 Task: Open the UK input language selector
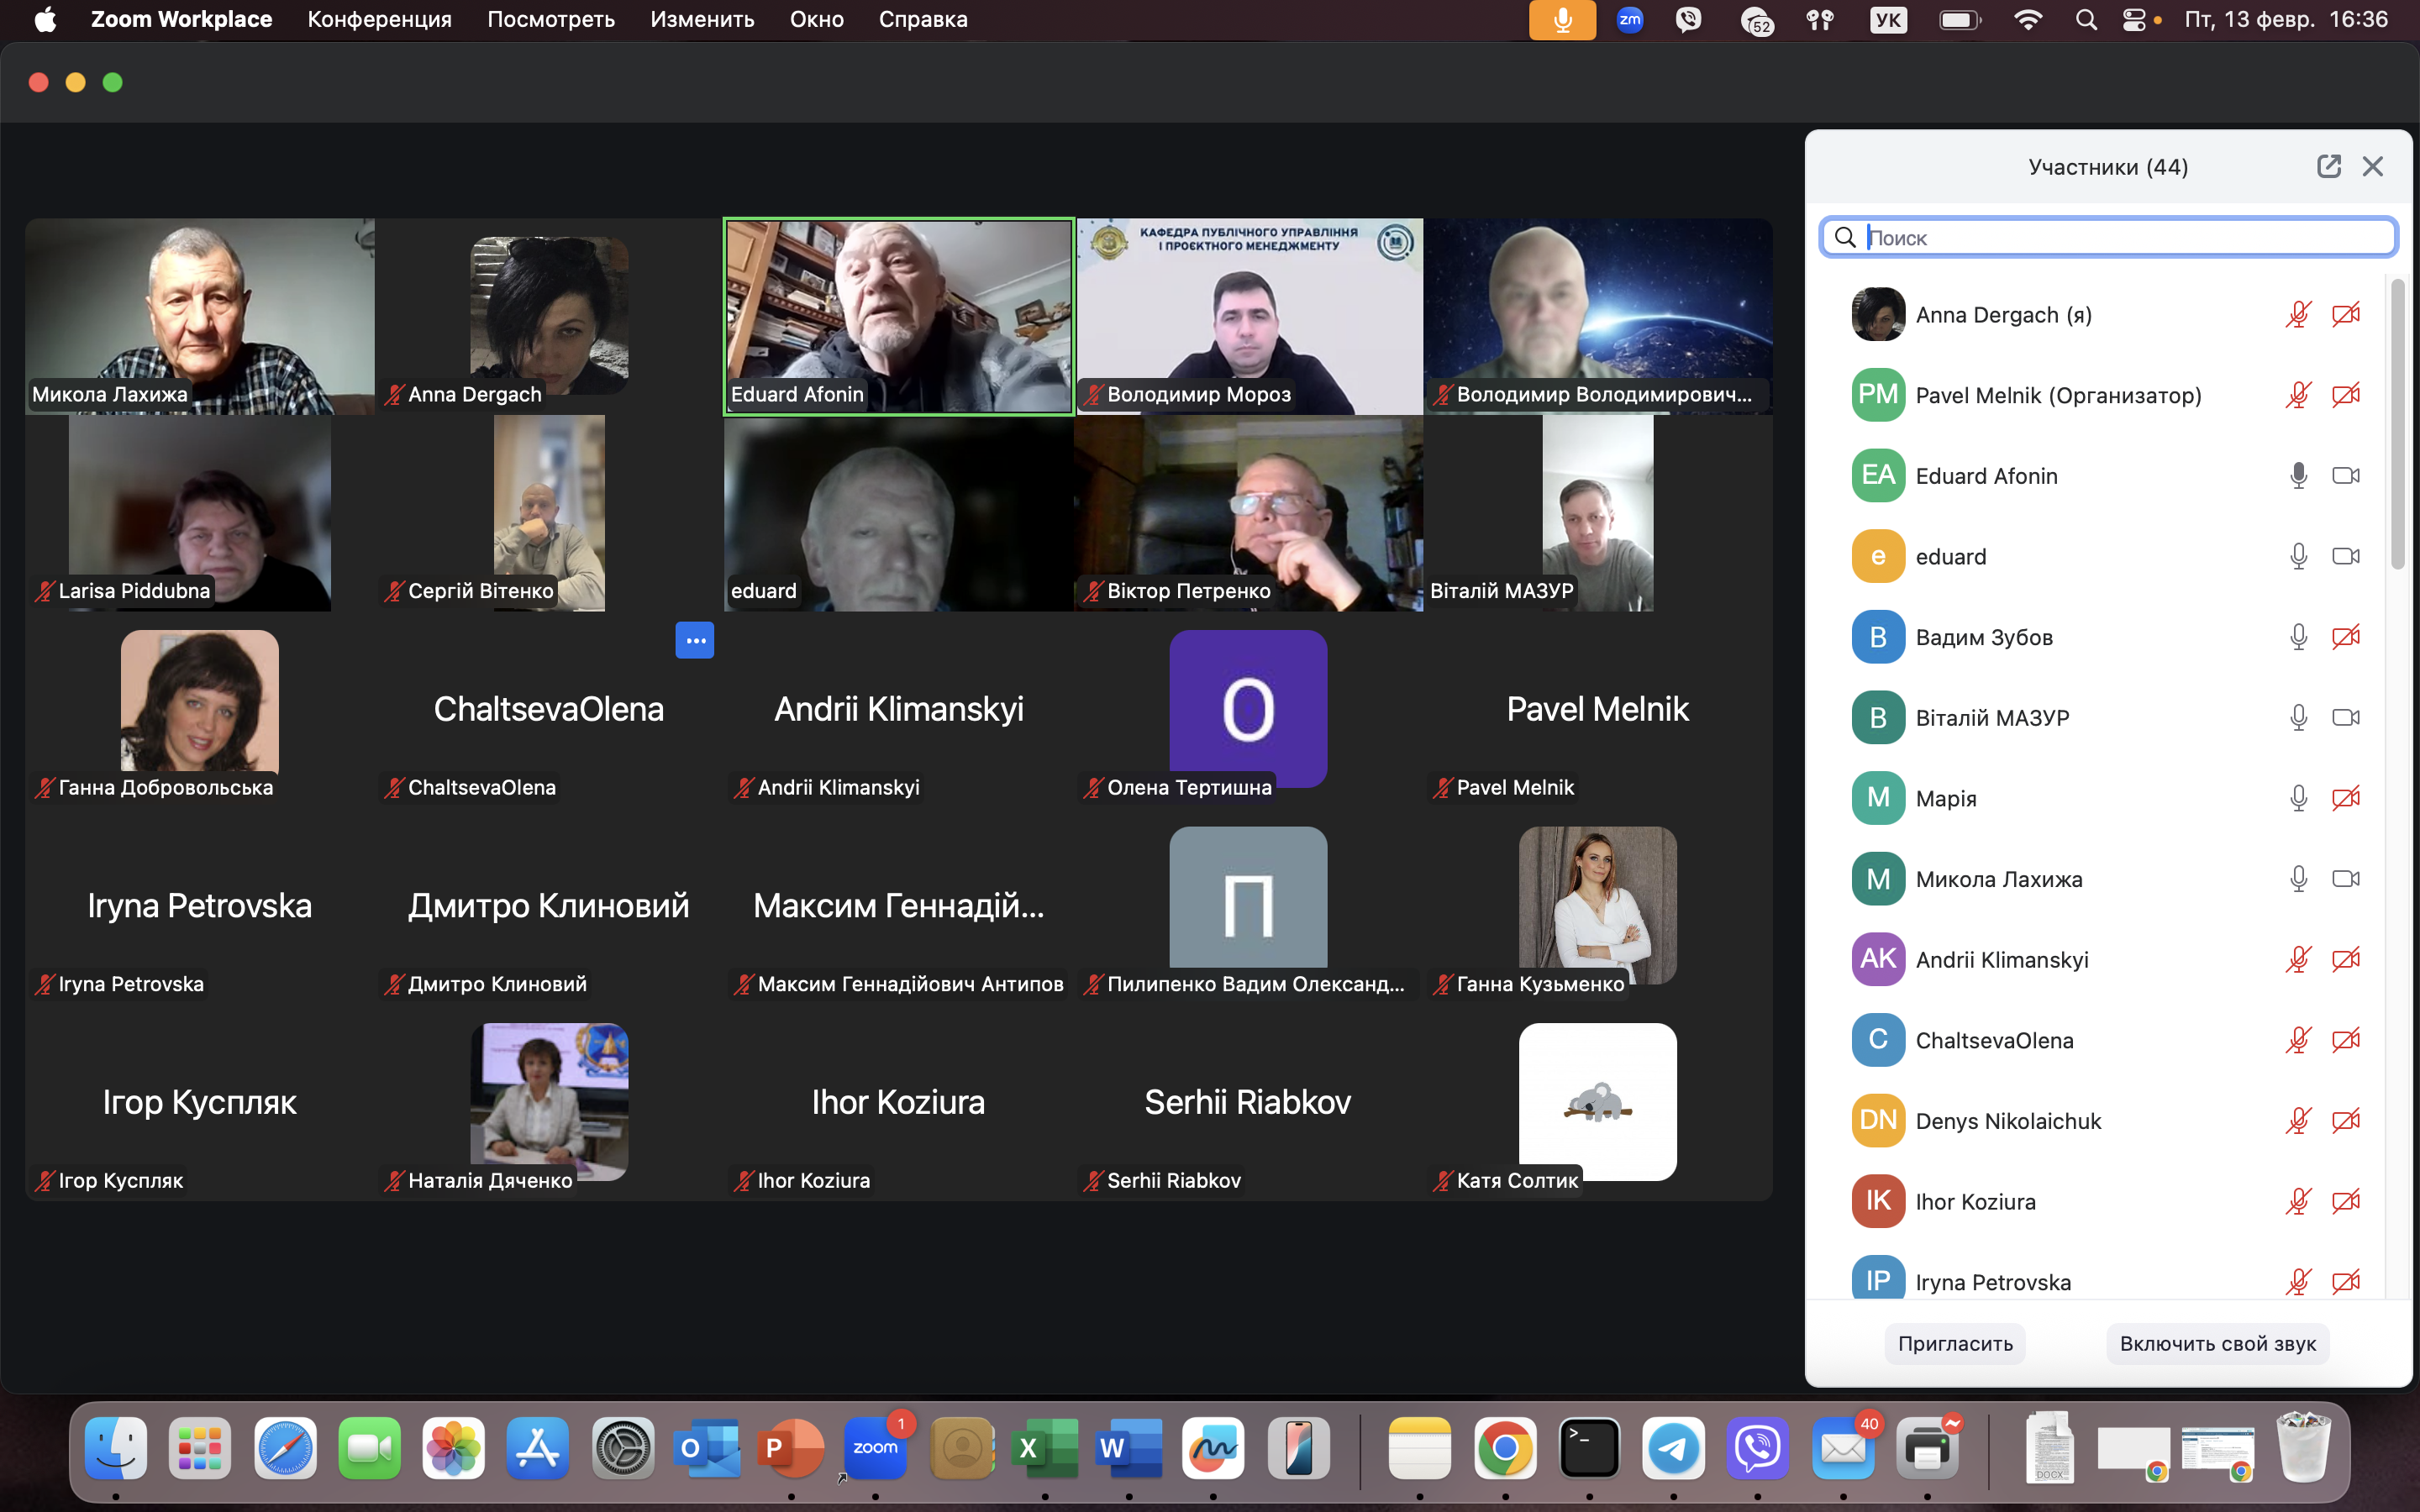[1888, 20]
